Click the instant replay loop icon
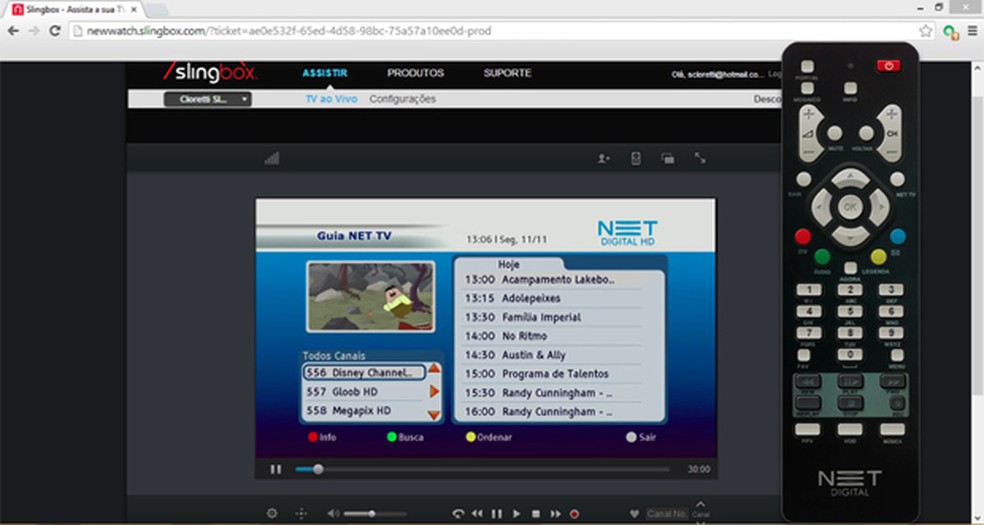This screenshot has width=984, height=525. click(458, 514)
